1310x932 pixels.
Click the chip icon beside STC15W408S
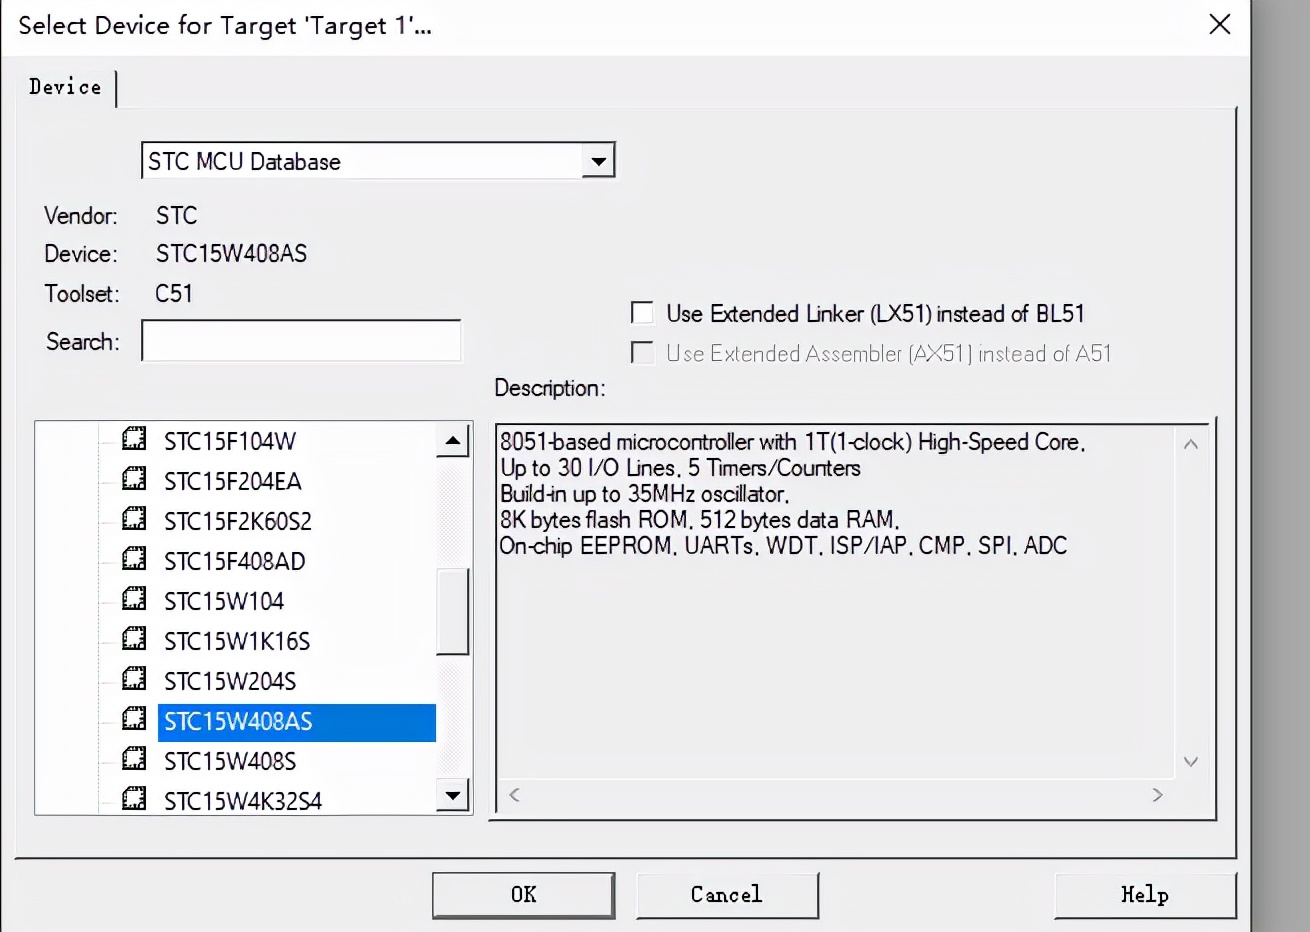coord(134,759)
